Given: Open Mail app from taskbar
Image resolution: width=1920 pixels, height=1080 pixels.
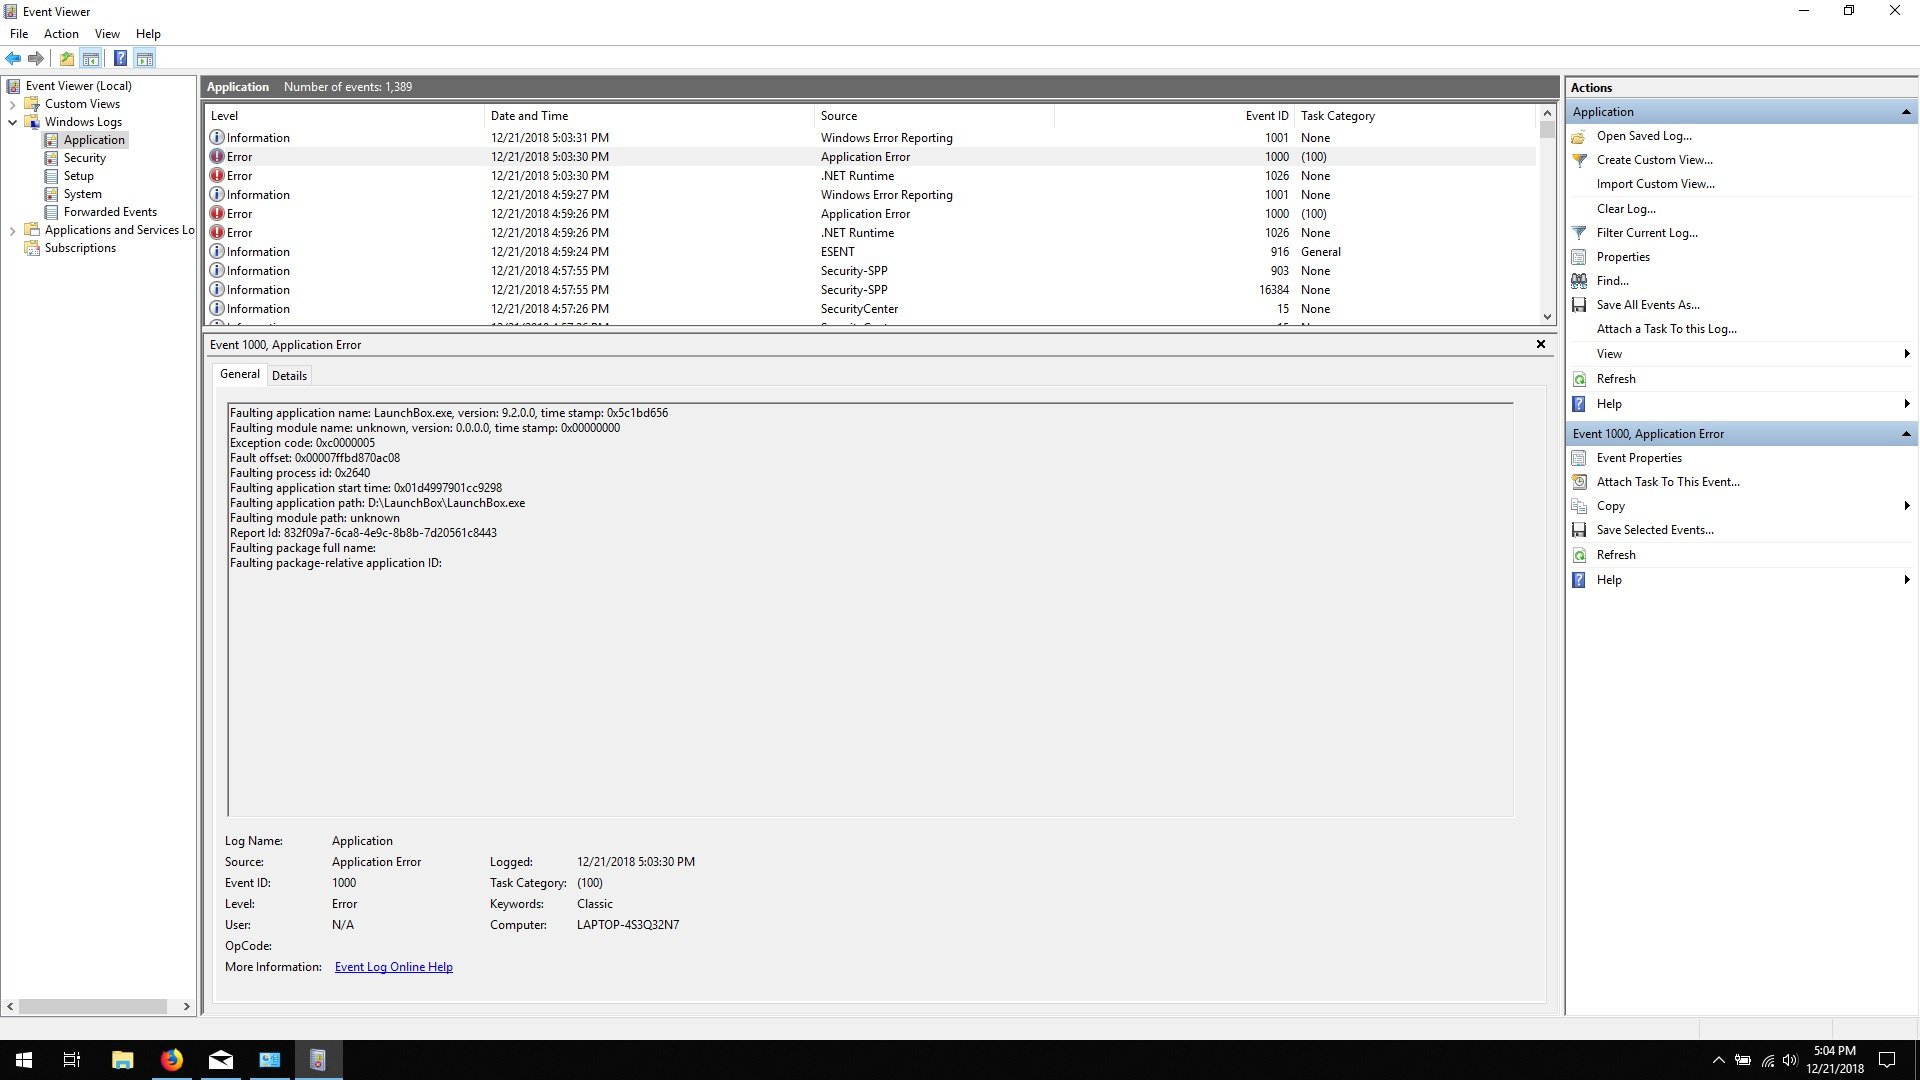Looking at the screenshot, I should (x=220, y=1060).
